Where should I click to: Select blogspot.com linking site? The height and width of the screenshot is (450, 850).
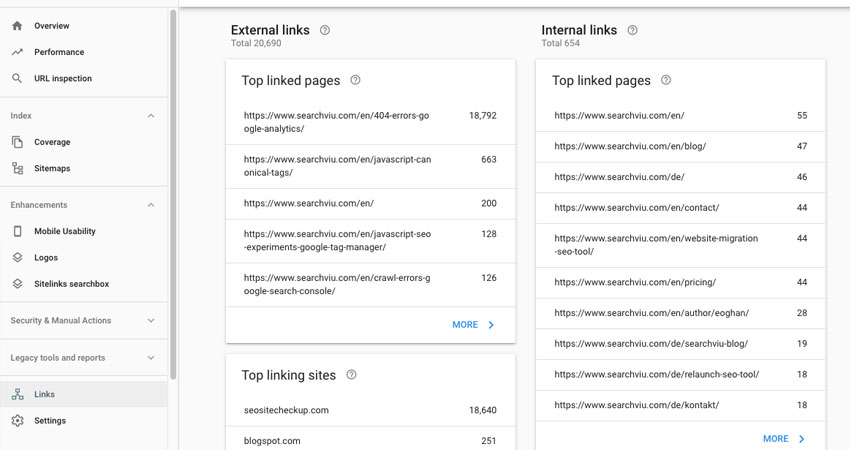(370, 440)
